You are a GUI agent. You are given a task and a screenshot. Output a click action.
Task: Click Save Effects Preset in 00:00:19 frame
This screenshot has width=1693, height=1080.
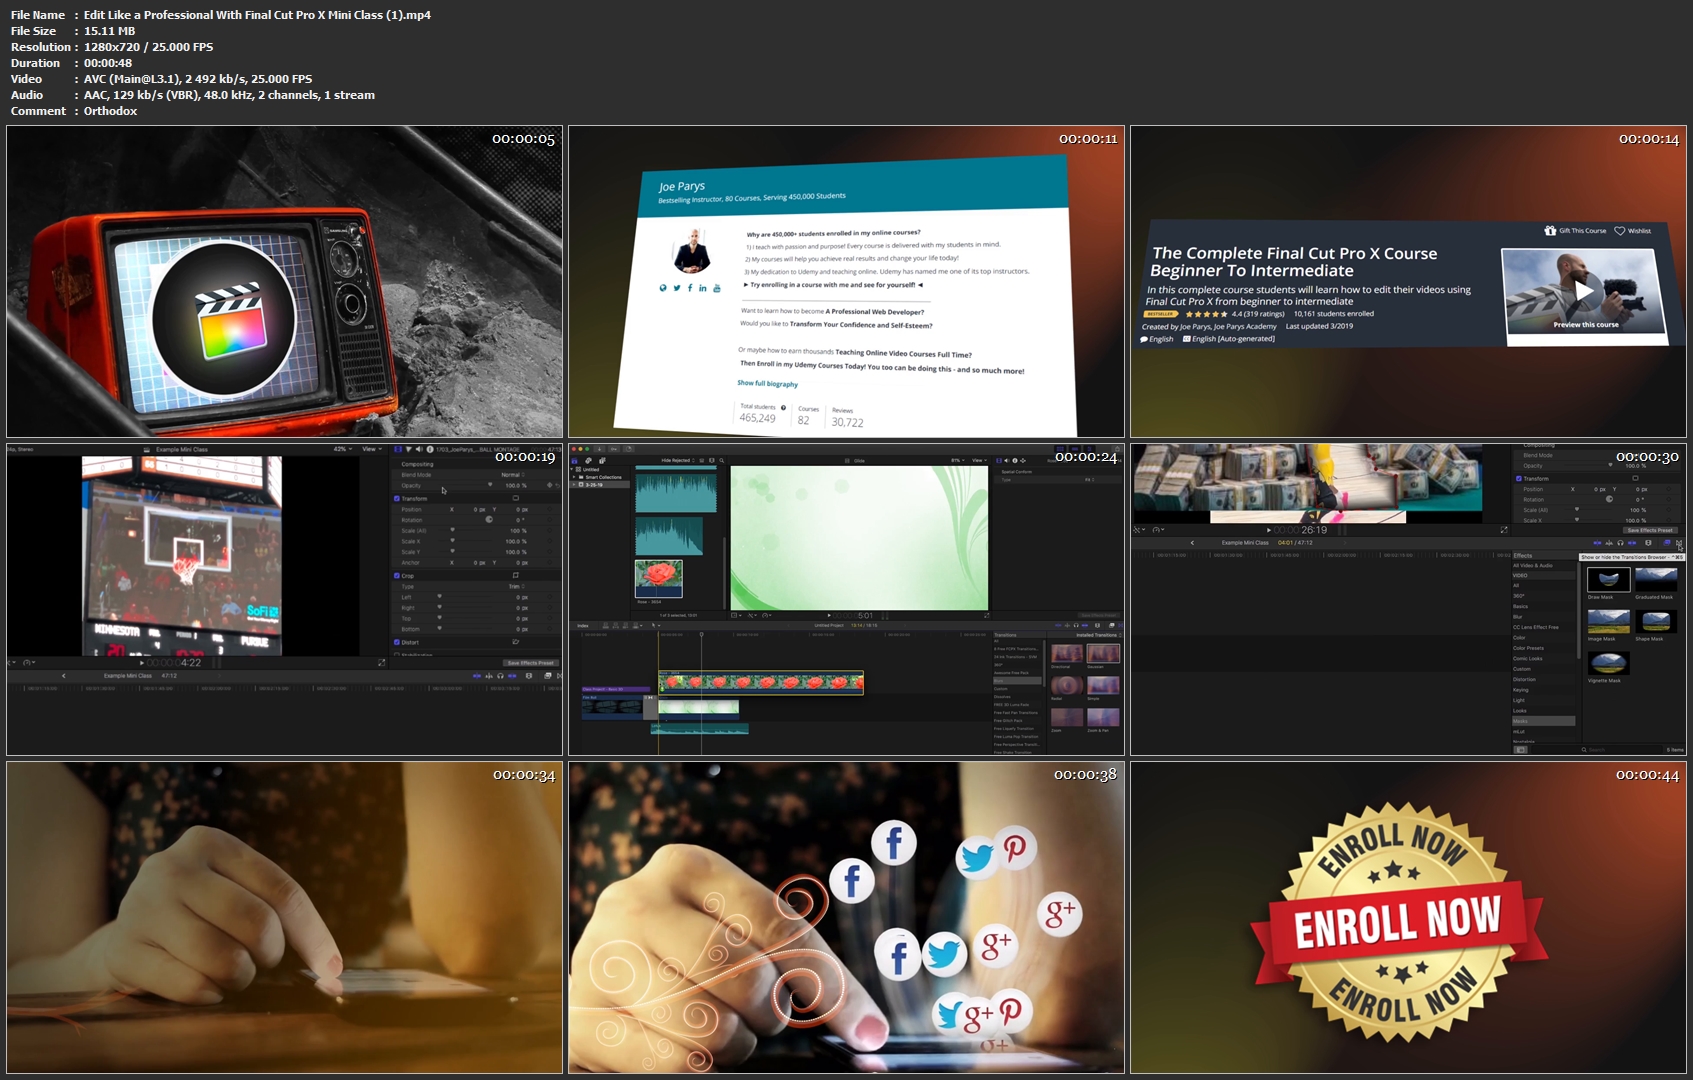click(531, 663)
